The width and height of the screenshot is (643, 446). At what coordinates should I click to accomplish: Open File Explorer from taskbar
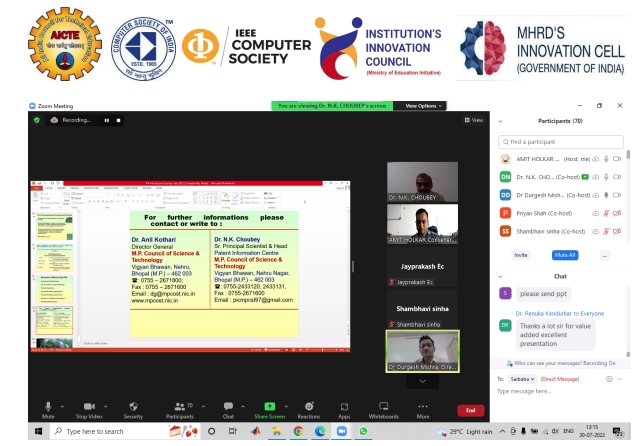276,431
